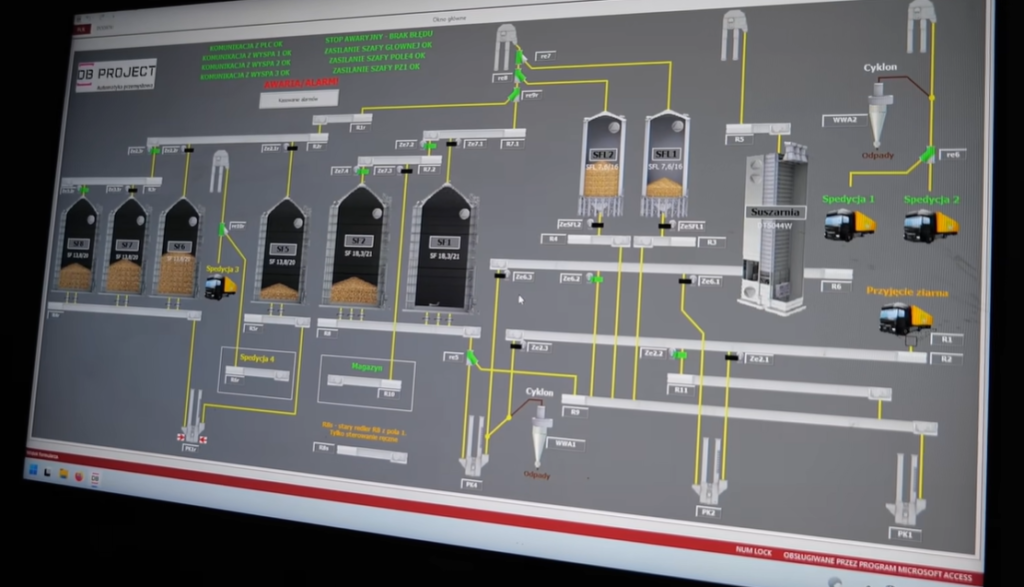Open File Explorer from the taskbar
Screen dimensions: 1024x587
point(64,473)
